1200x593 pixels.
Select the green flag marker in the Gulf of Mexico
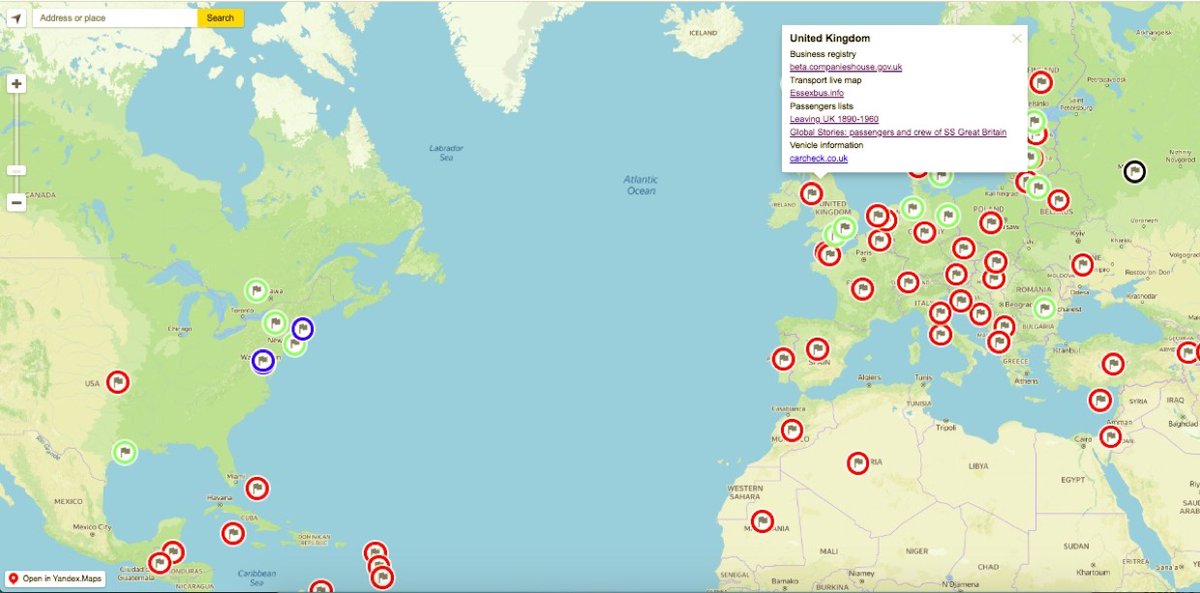click(x=125, y=452)
